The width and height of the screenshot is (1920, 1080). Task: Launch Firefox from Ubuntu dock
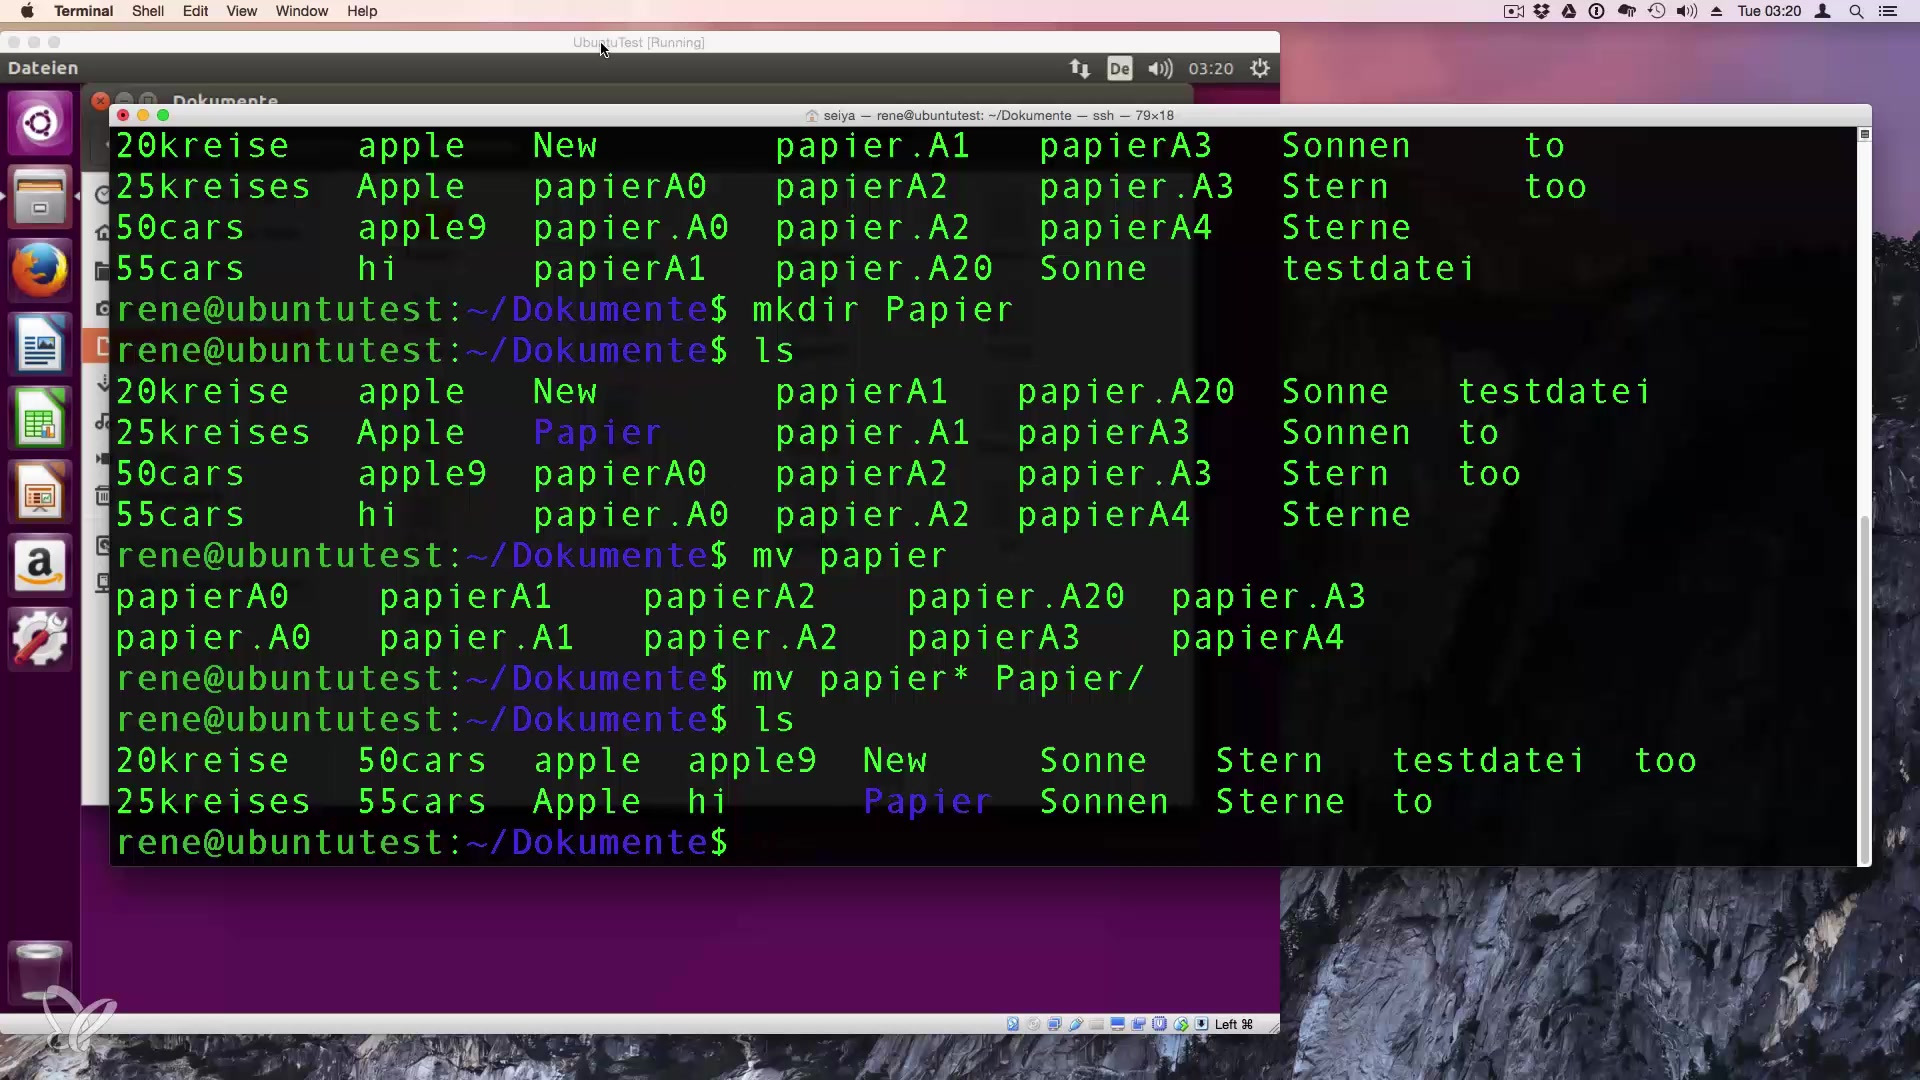click(x=40, y=271)
